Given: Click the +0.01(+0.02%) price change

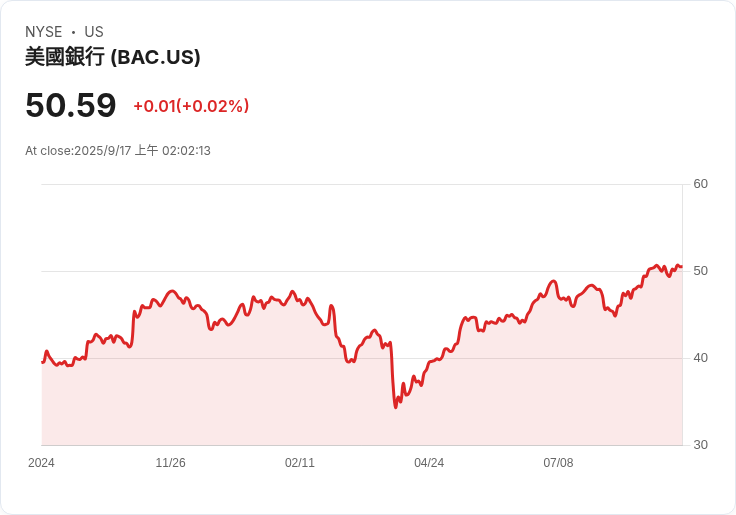Looking at the screenshot, I should (x=191, y=106).
